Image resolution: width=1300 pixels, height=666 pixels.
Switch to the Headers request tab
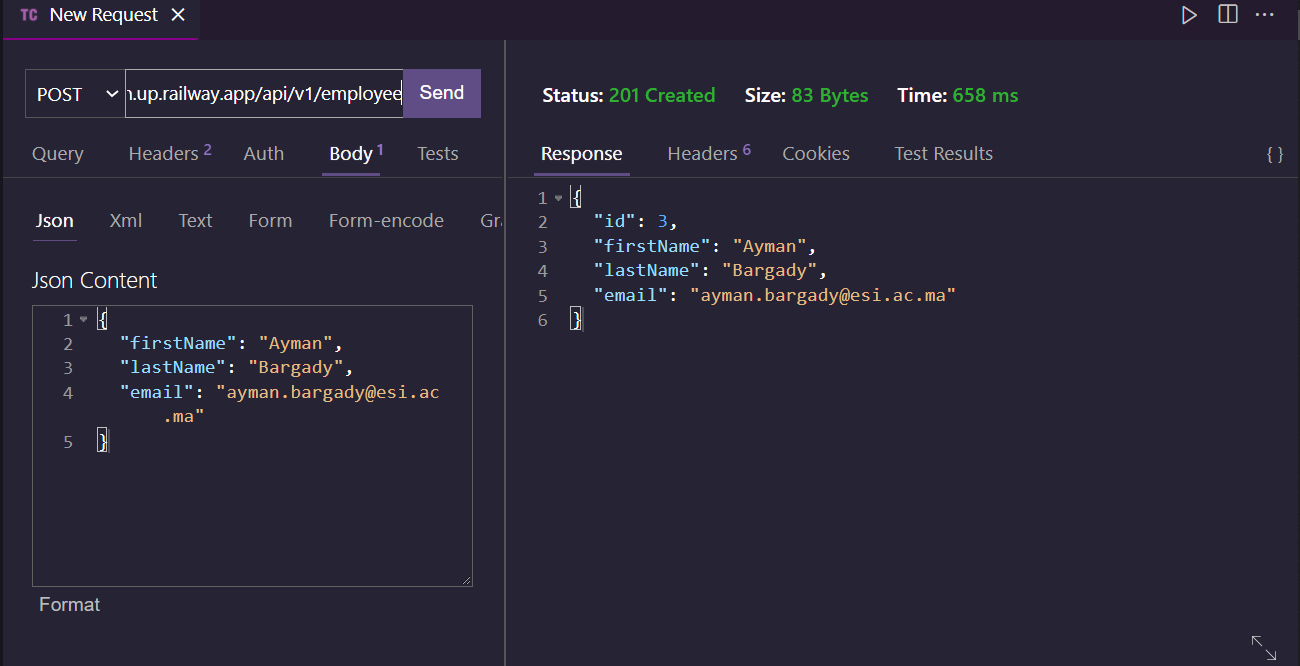(x=161, y=153)
